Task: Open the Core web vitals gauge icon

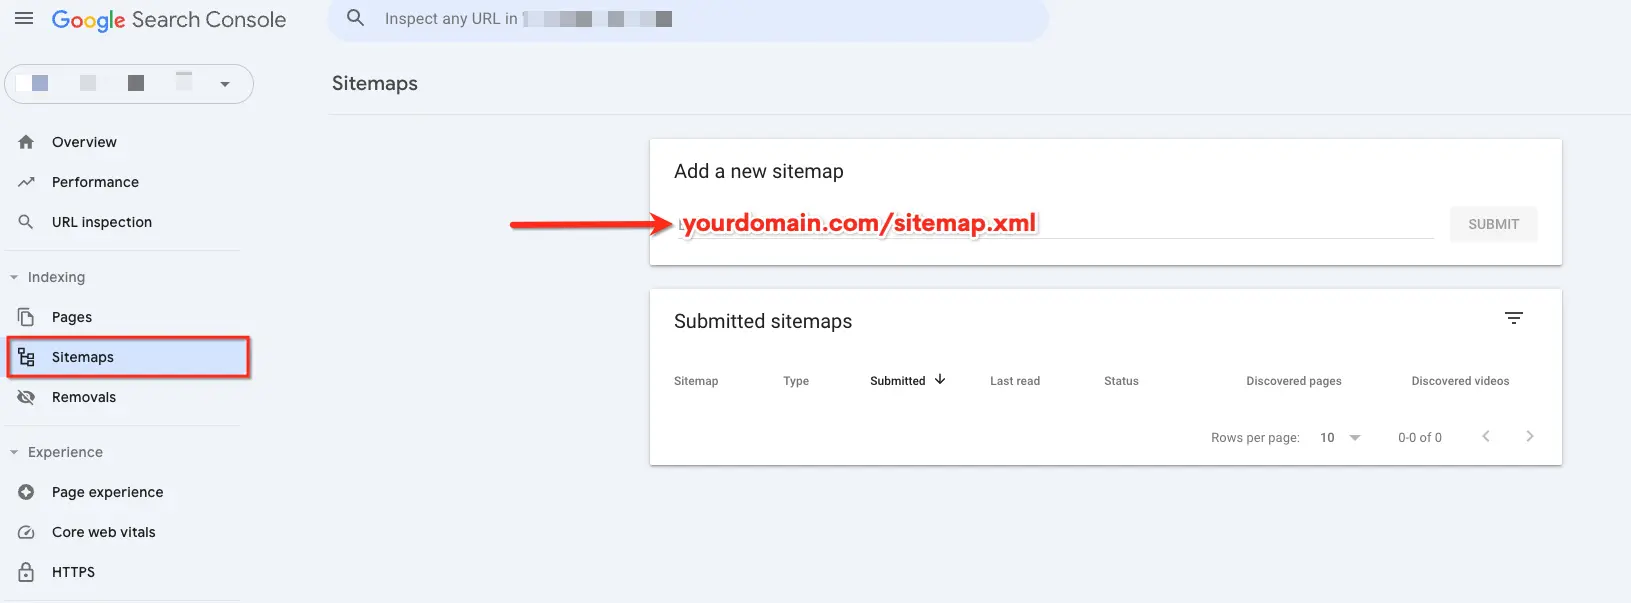Action: (26, 532)
